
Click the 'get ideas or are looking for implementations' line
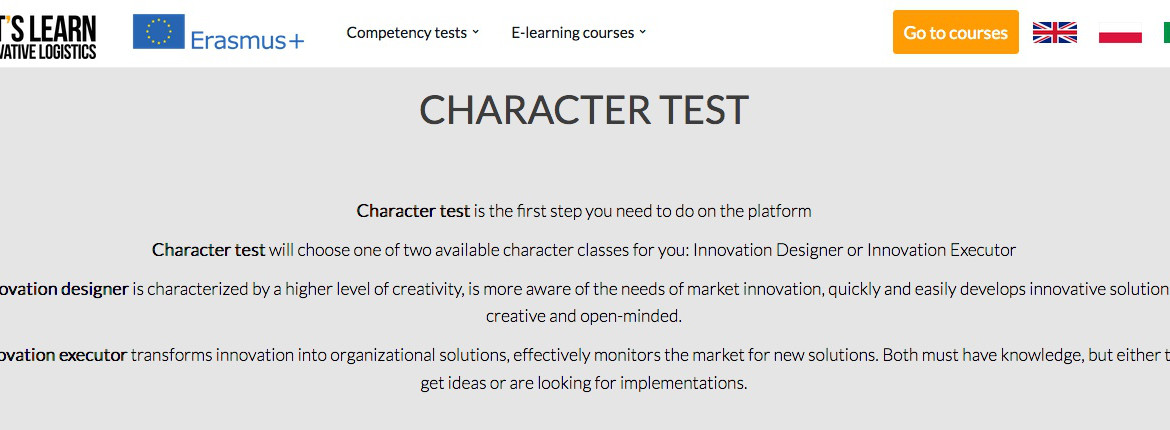[584, 384]
